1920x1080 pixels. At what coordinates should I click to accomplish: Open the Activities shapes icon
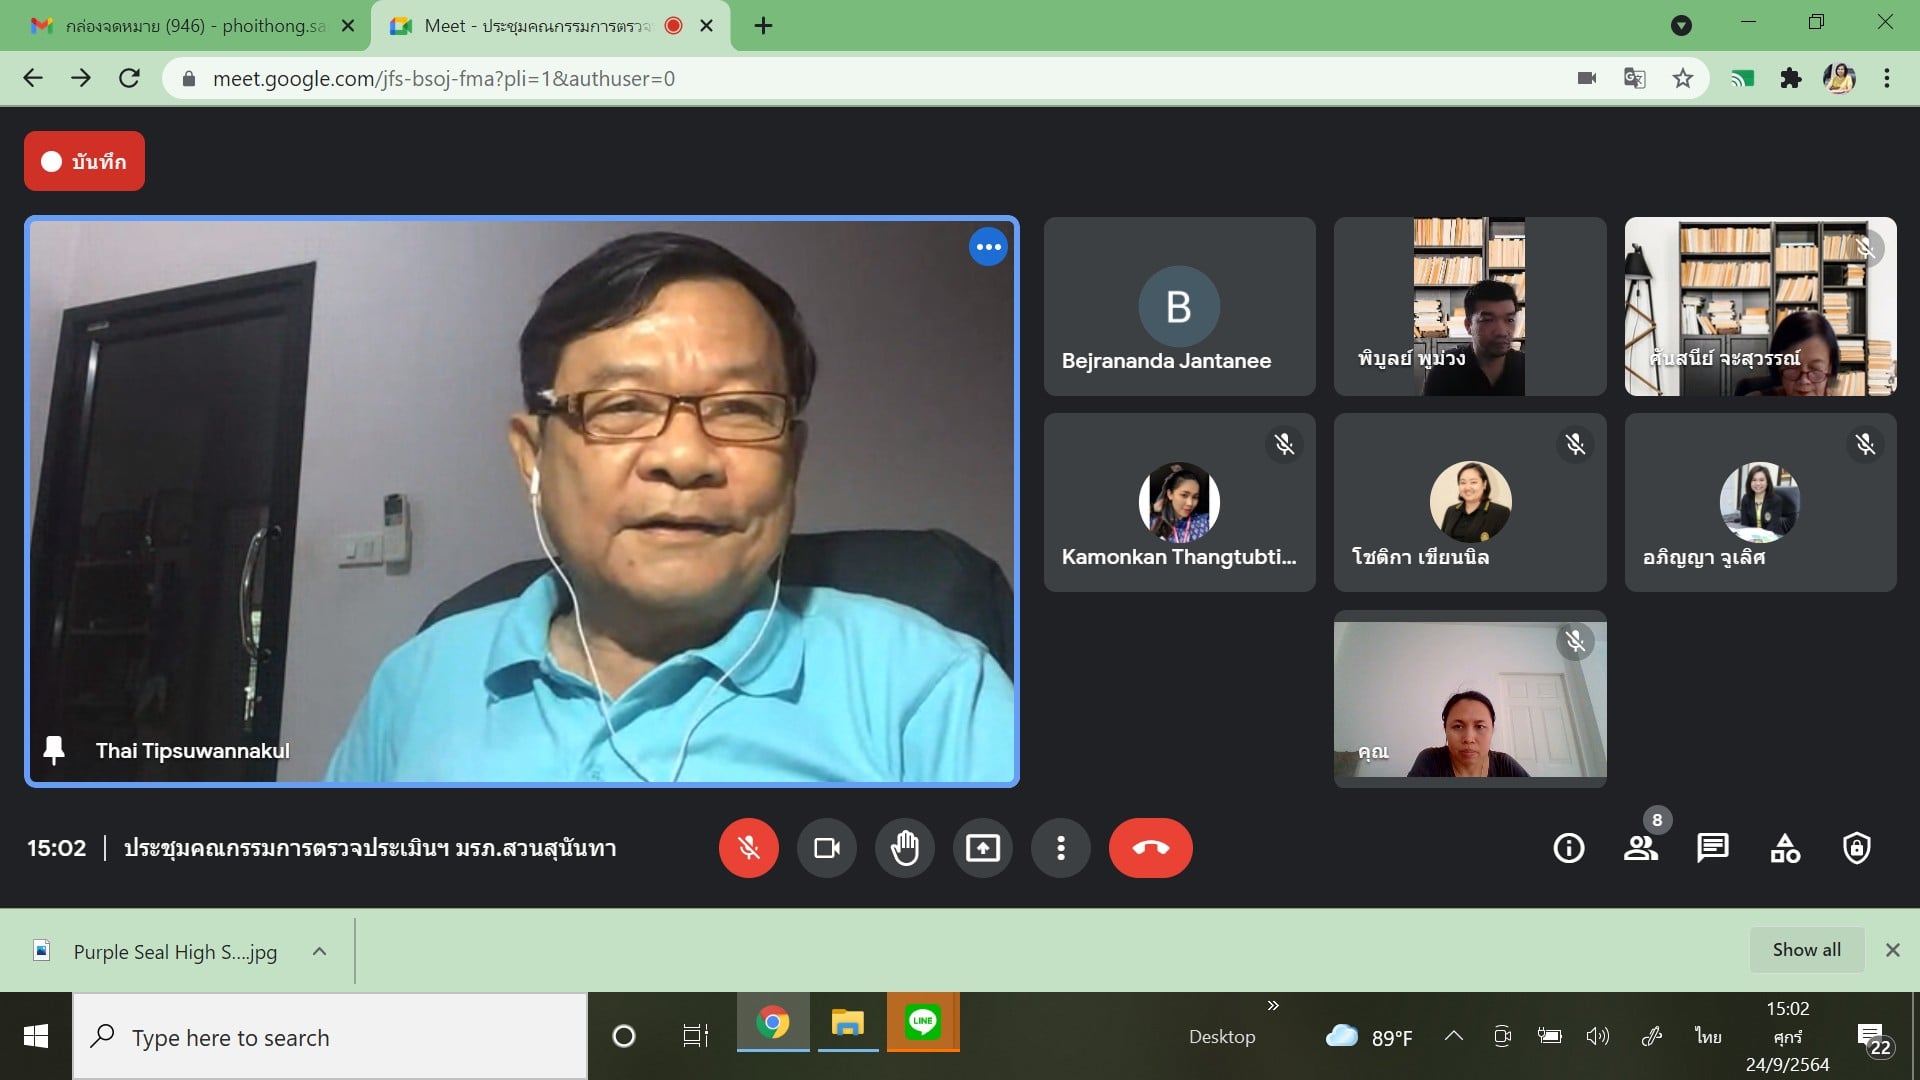pyautogui.click(x=1784, y=848)
